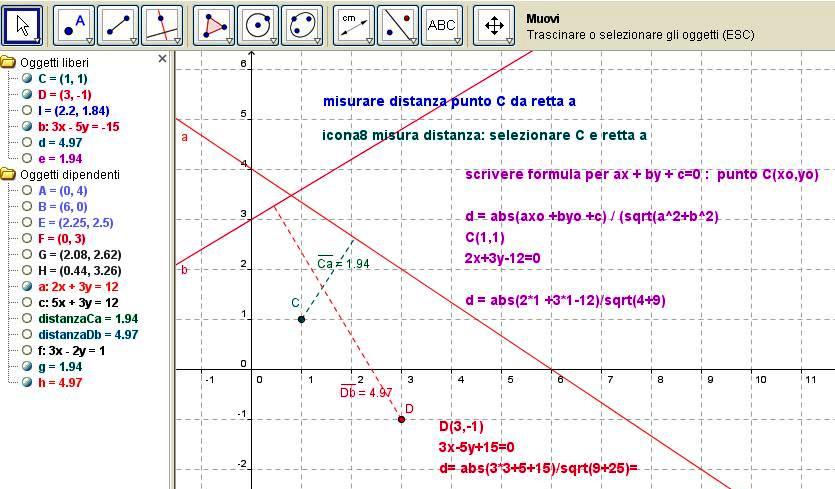Show hidden line c: 5x + 3y = 12
This screenshot has height=489, width=835.
[27, 303]
